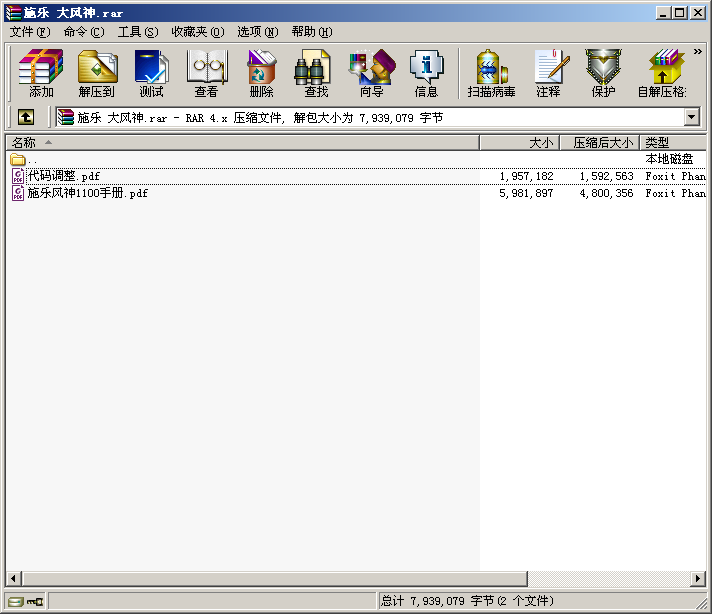The height and width of the screenshot is (614, 712).
Task: Click the 自解压格式 (SFX) icon
Action: coord(663,73)
